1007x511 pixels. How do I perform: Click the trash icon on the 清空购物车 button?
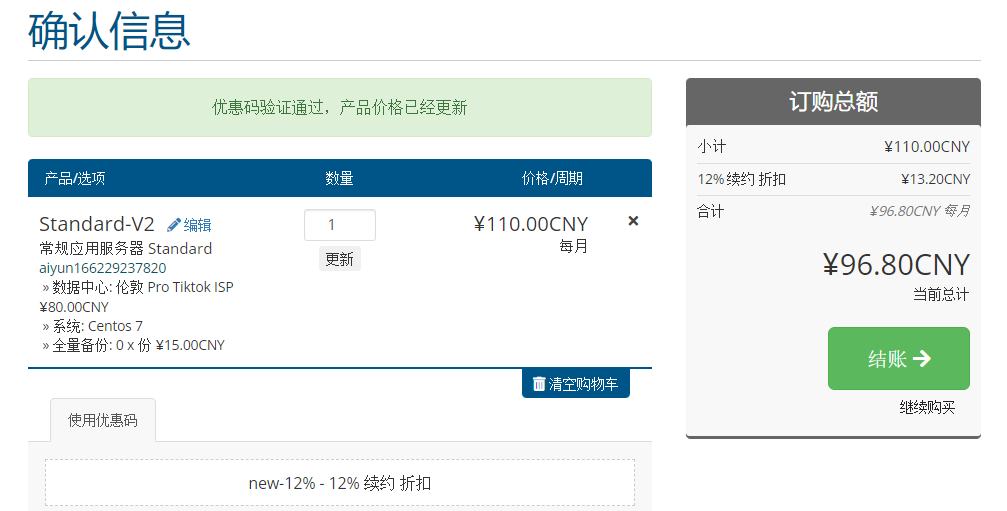539,384
